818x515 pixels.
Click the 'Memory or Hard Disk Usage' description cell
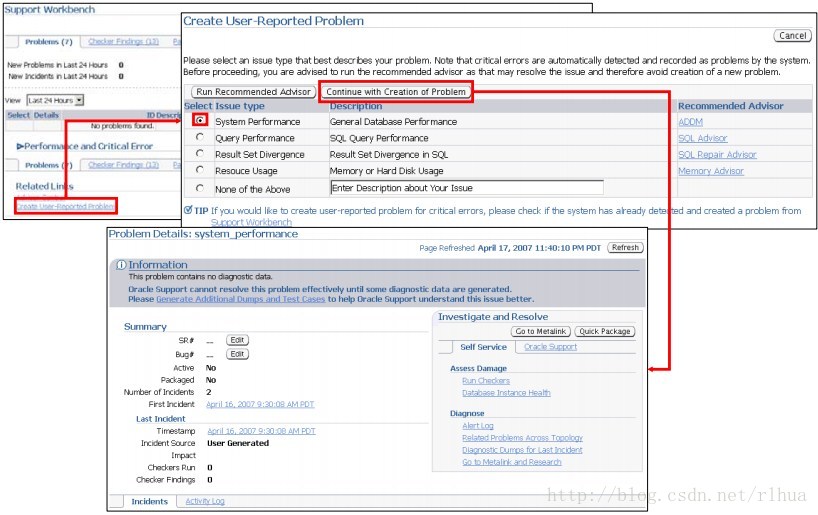tap(387, 171)
